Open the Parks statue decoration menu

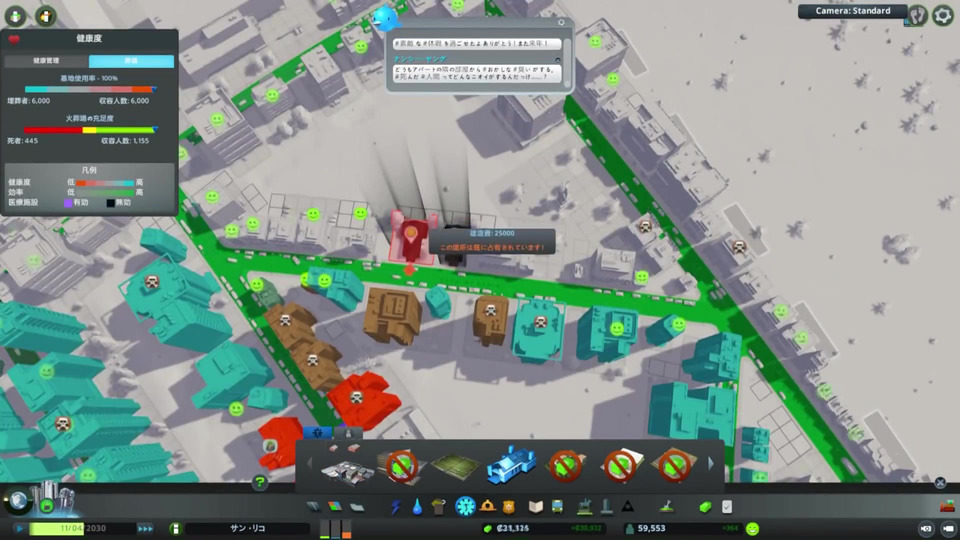585,506
